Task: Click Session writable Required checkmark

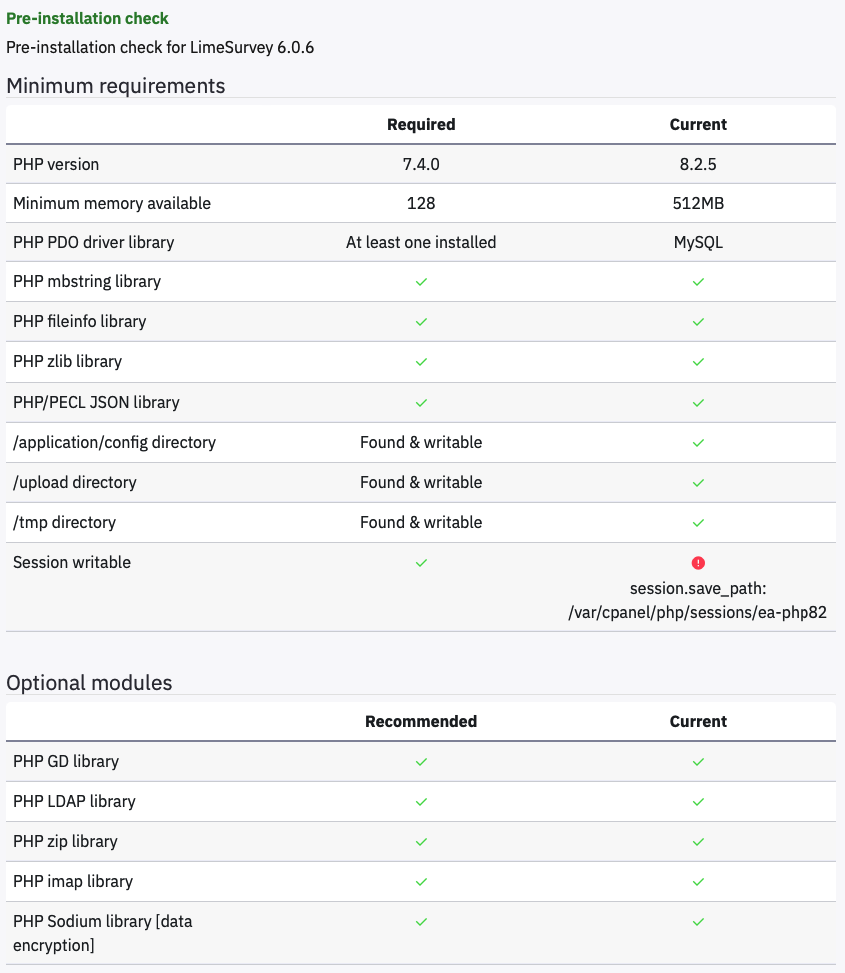Action: tap(421, 563)
